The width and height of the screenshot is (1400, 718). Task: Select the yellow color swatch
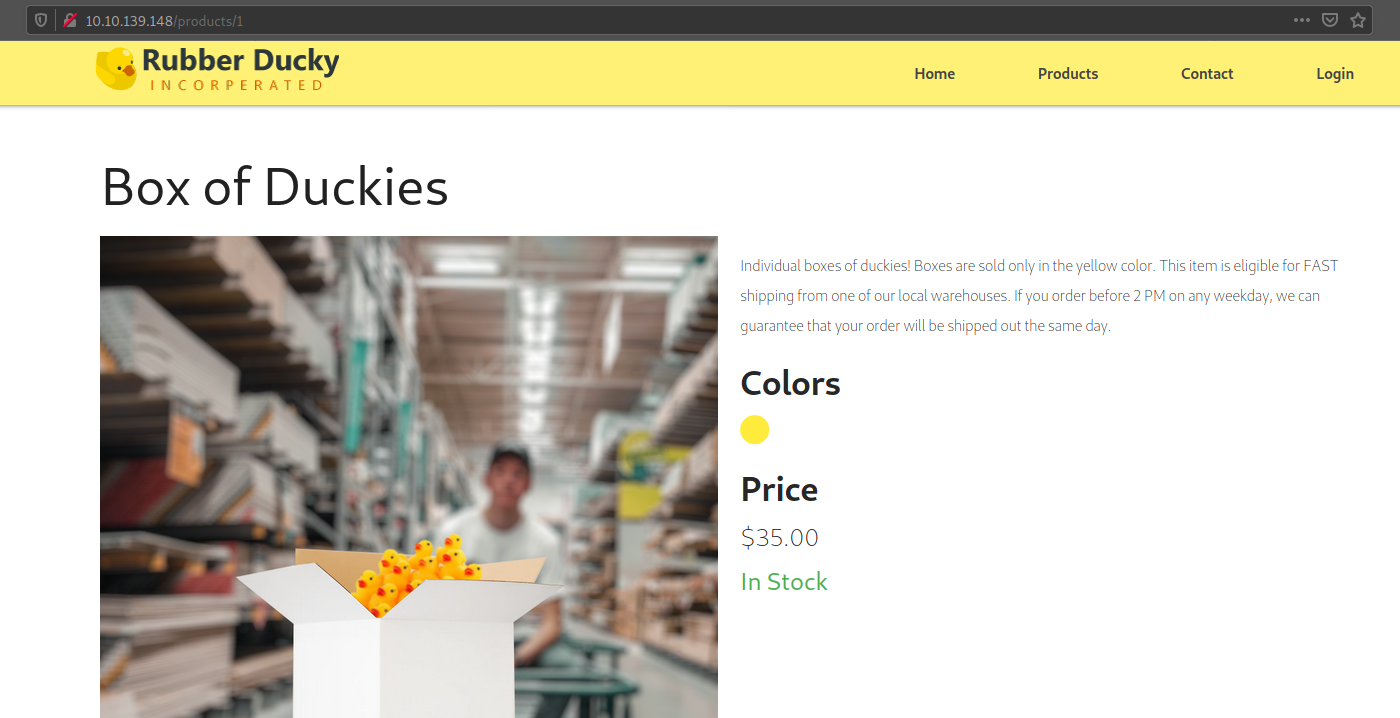[x=755, y=430]
